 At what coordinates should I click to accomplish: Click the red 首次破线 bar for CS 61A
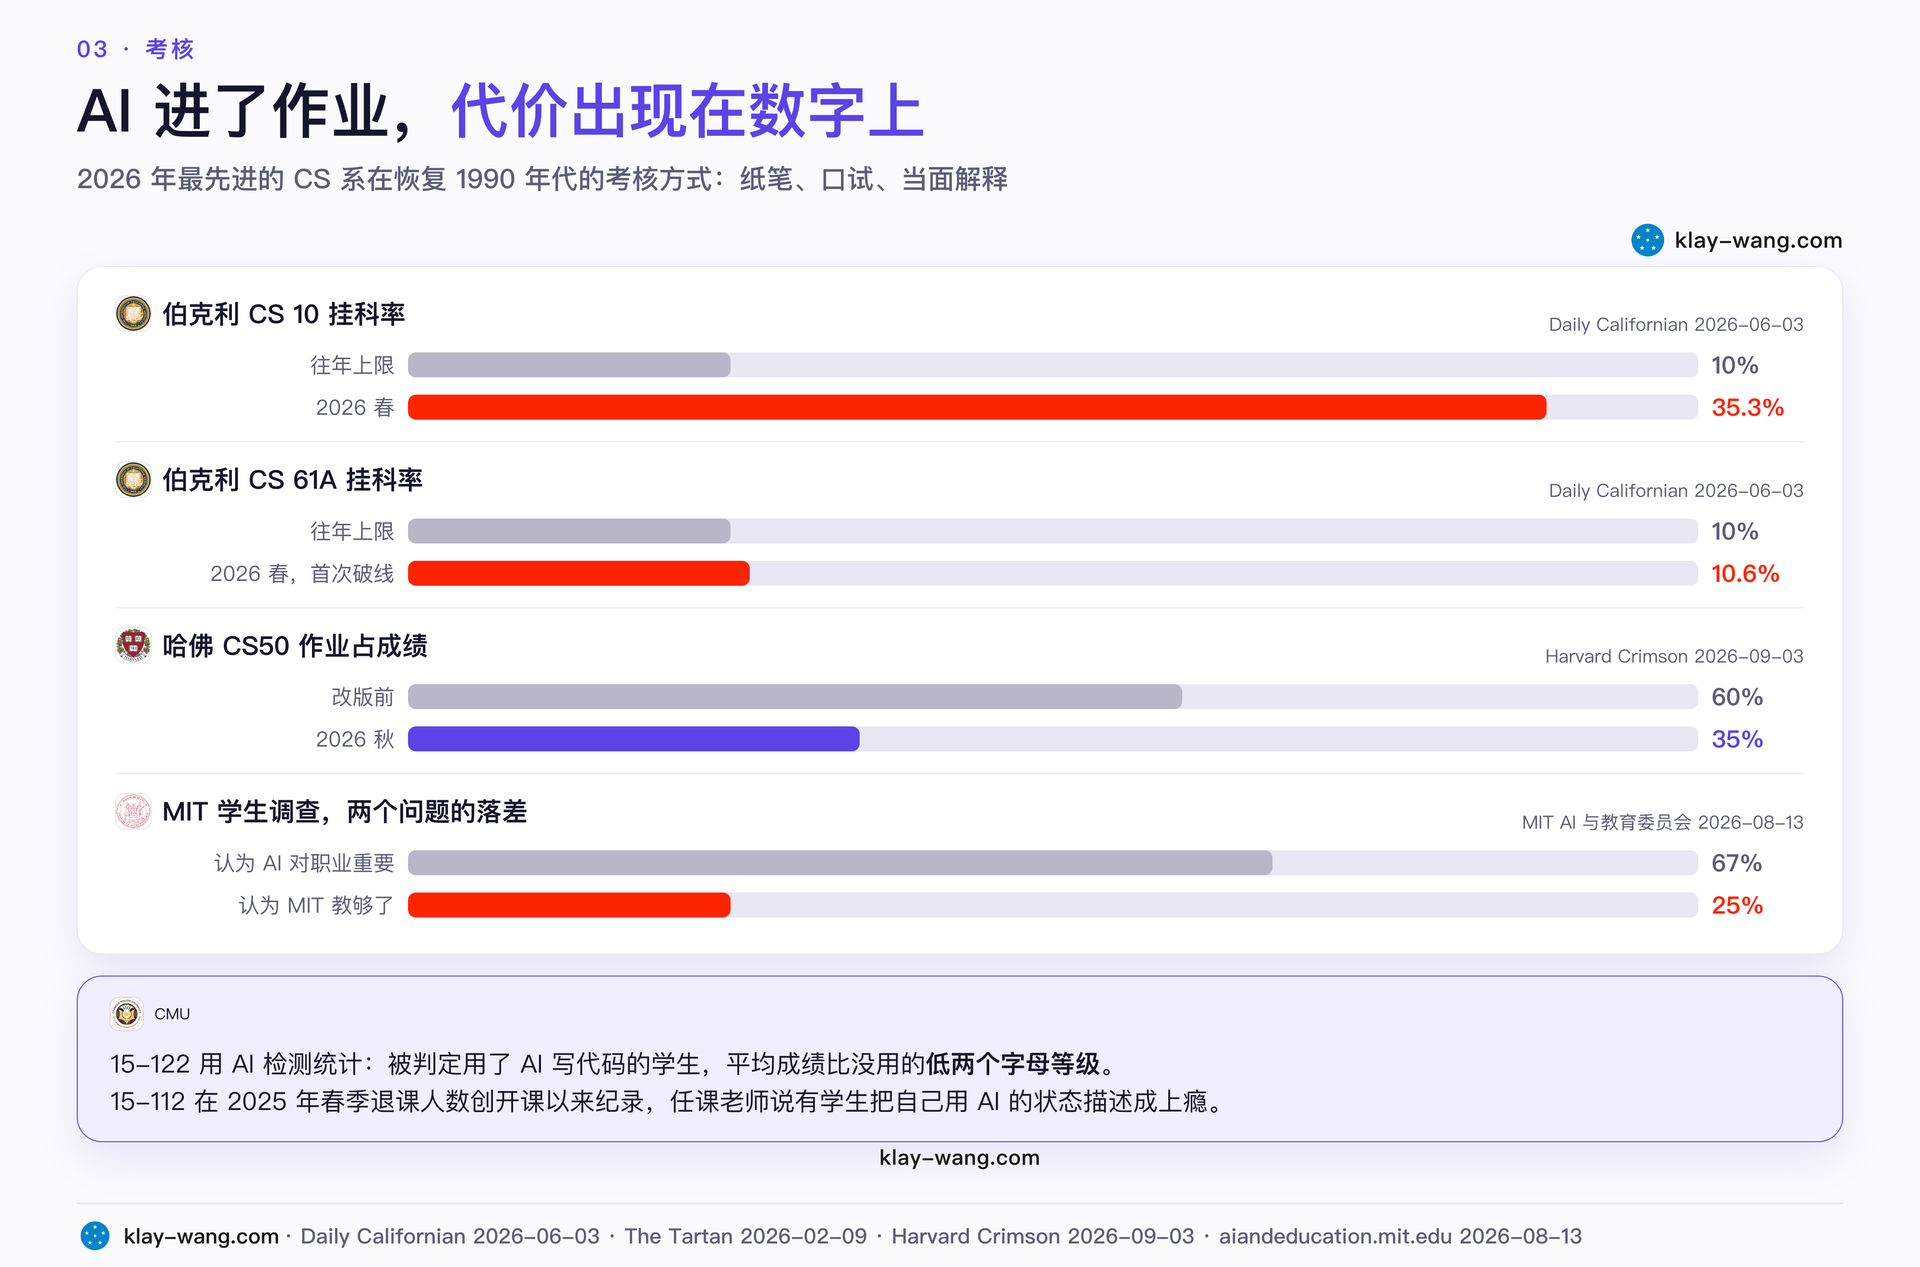(579, 573)
